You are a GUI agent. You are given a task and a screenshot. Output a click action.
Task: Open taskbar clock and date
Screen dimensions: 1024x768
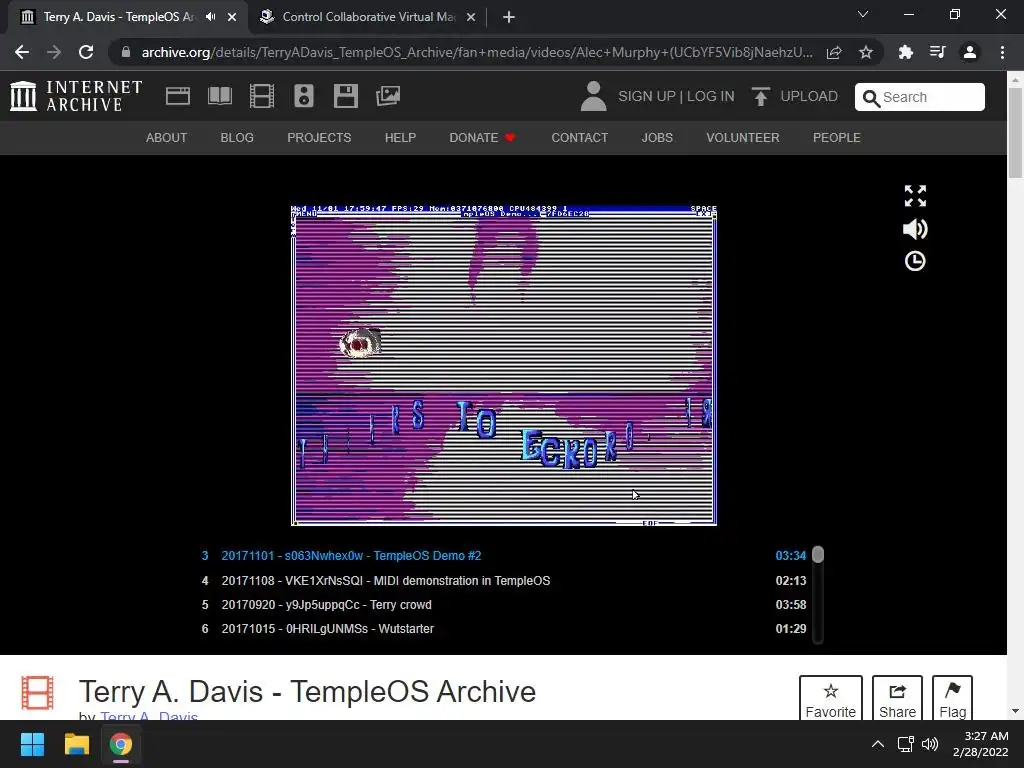pos(980,744)
